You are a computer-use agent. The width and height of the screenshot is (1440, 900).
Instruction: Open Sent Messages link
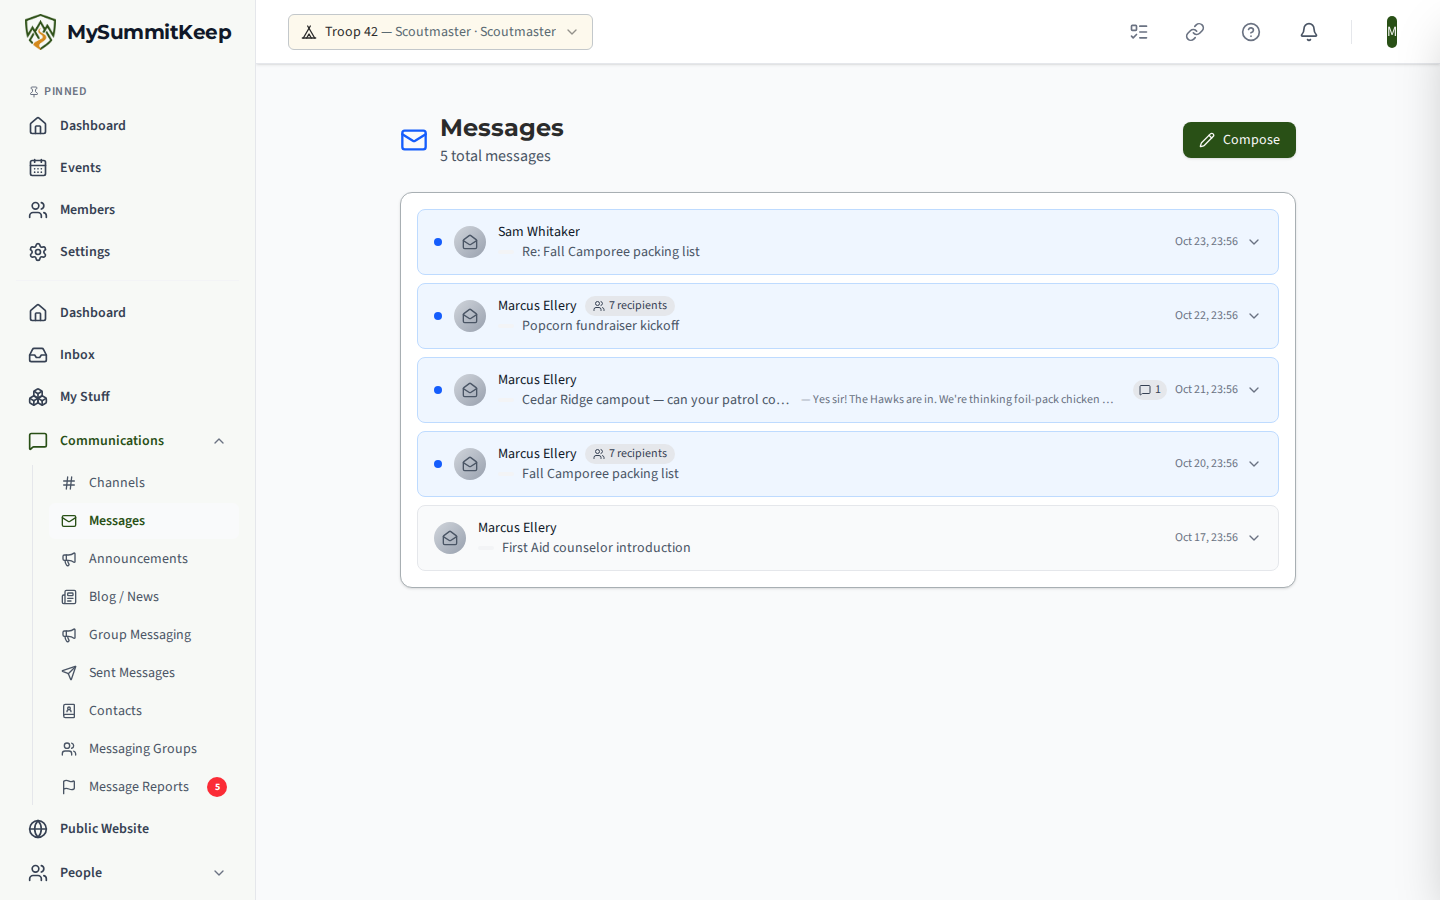[144, 673]
